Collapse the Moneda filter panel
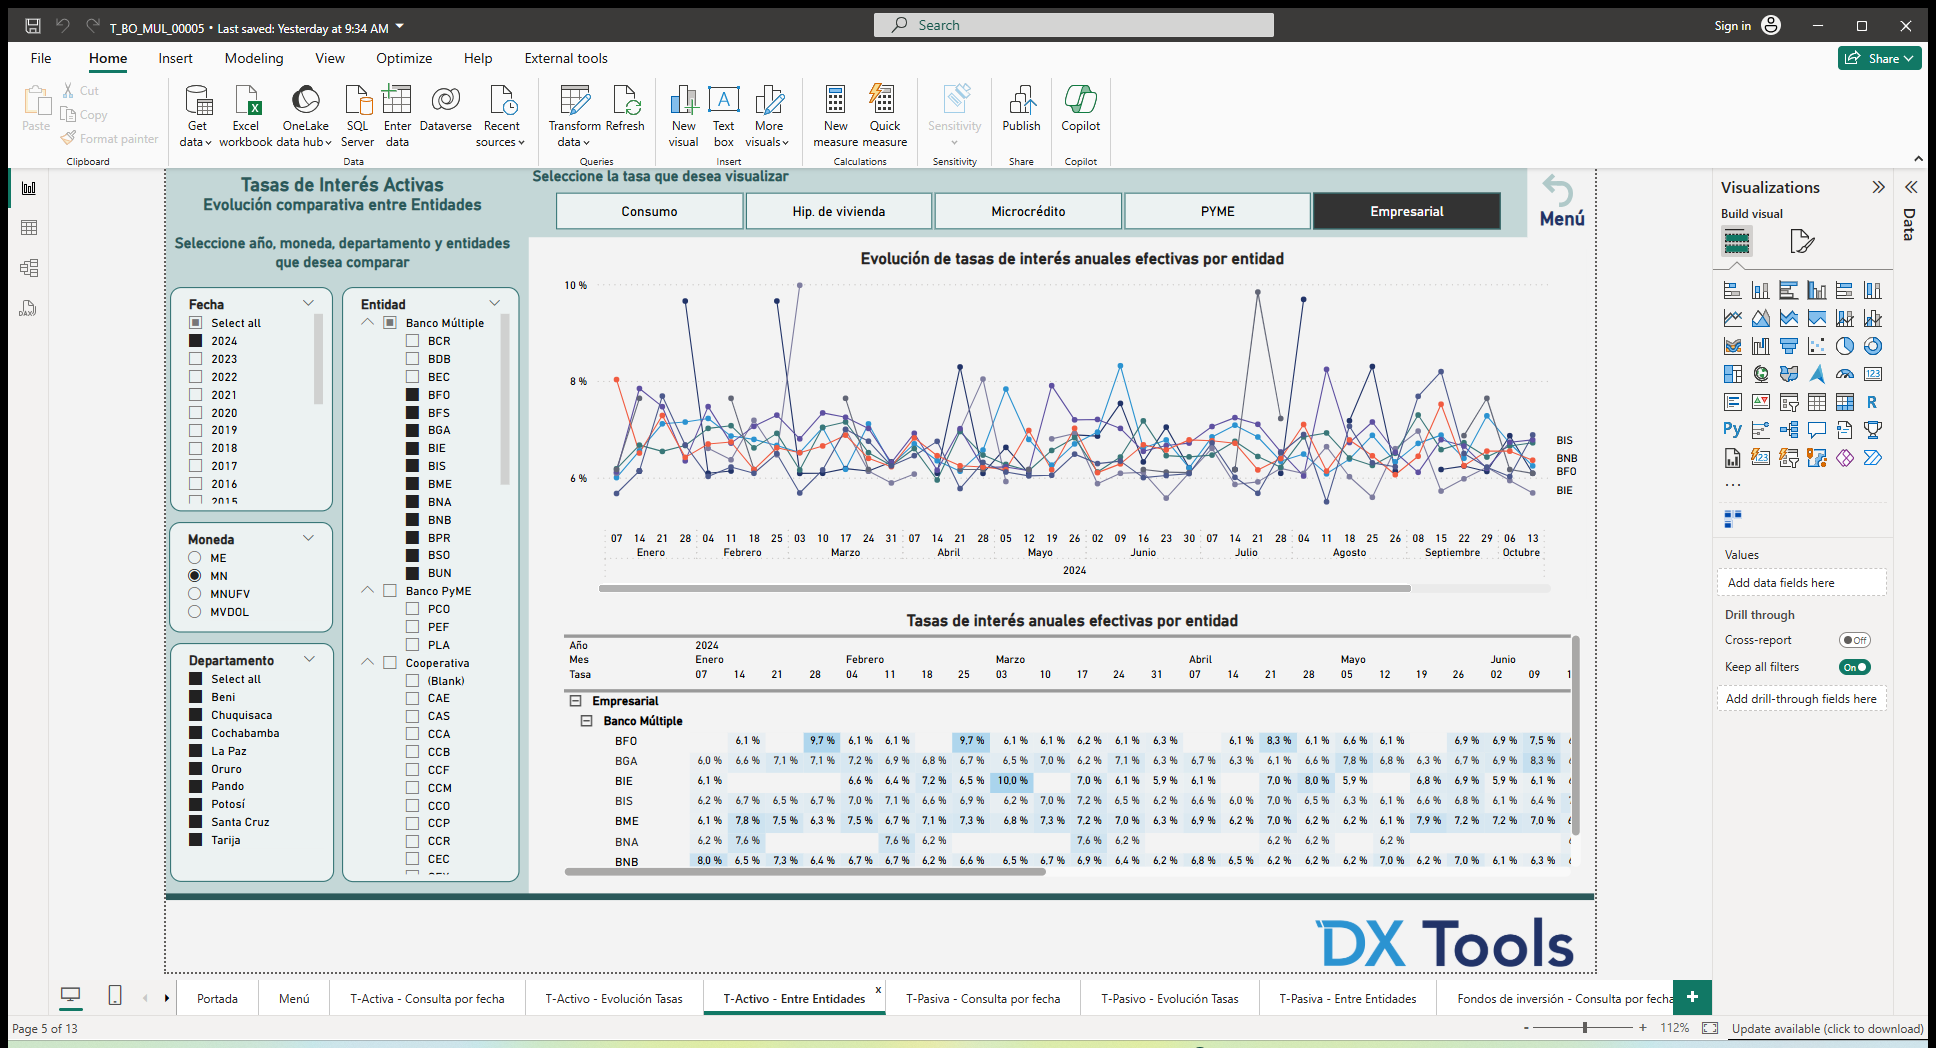1936x1048 pixels. [308, 538]
